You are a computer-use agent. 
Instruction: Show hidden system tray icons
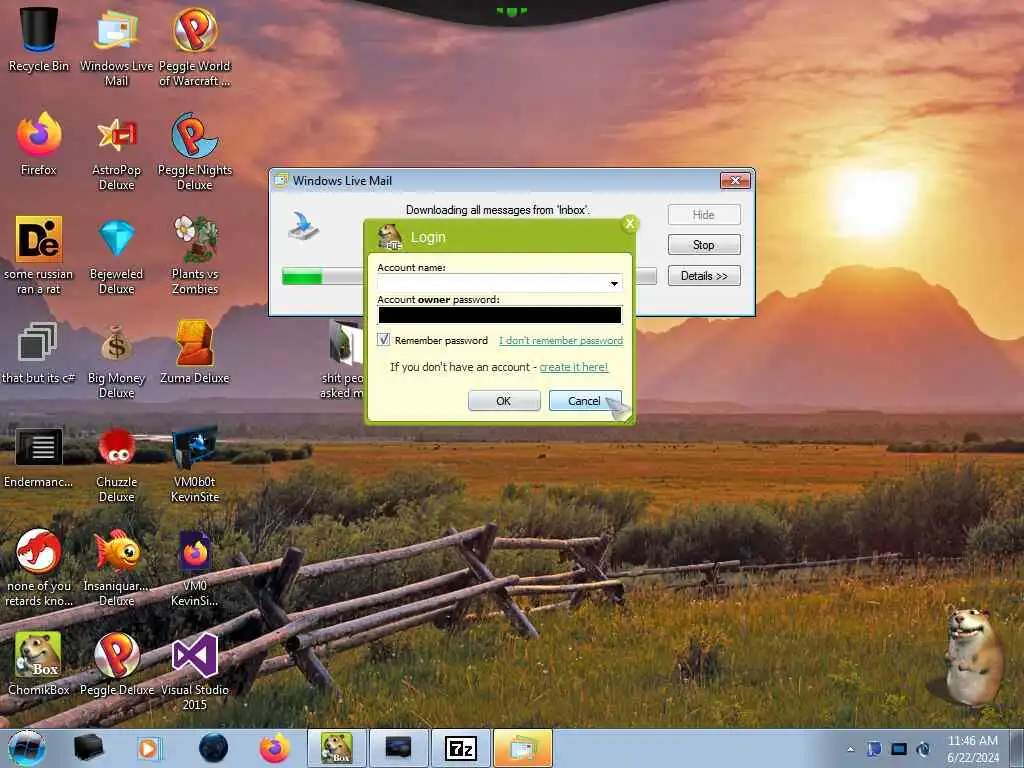tap(850, 750)
